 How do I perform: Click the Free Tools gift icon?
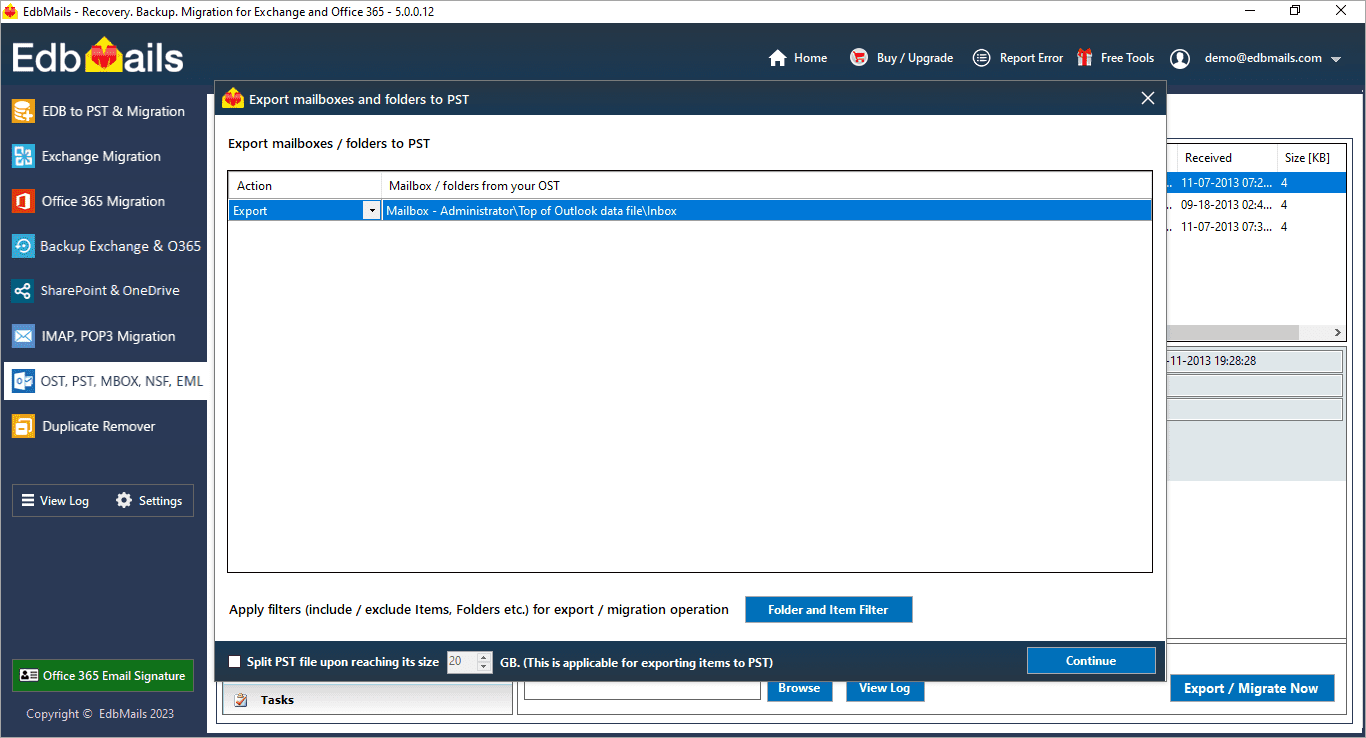click(x=1084, y=58)
